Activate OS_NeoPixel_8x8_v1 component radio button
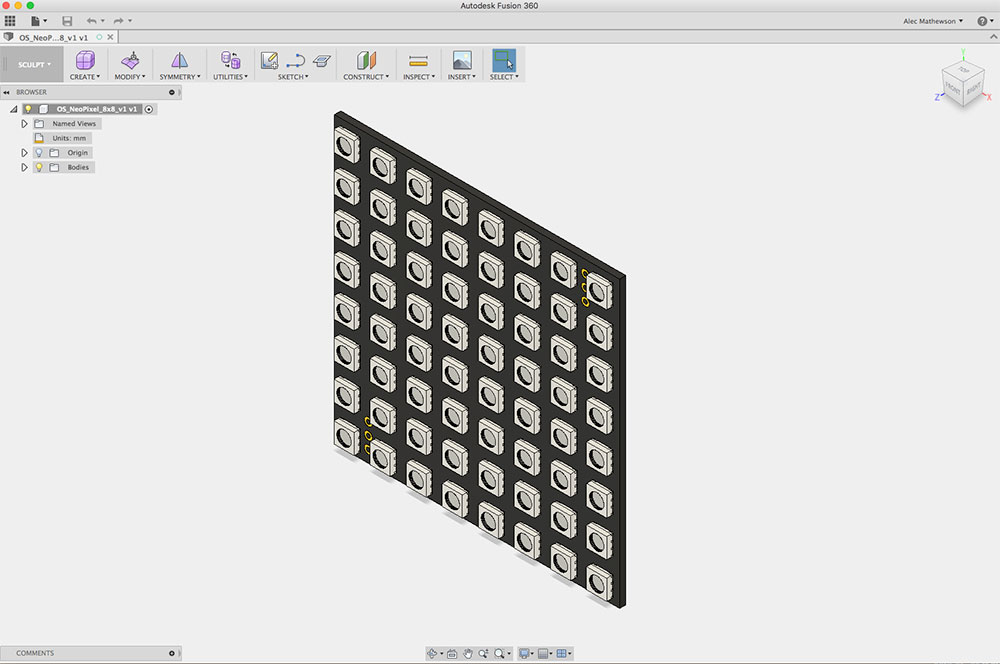This screenshot has width=1000, height=664. tap(149, 109)
